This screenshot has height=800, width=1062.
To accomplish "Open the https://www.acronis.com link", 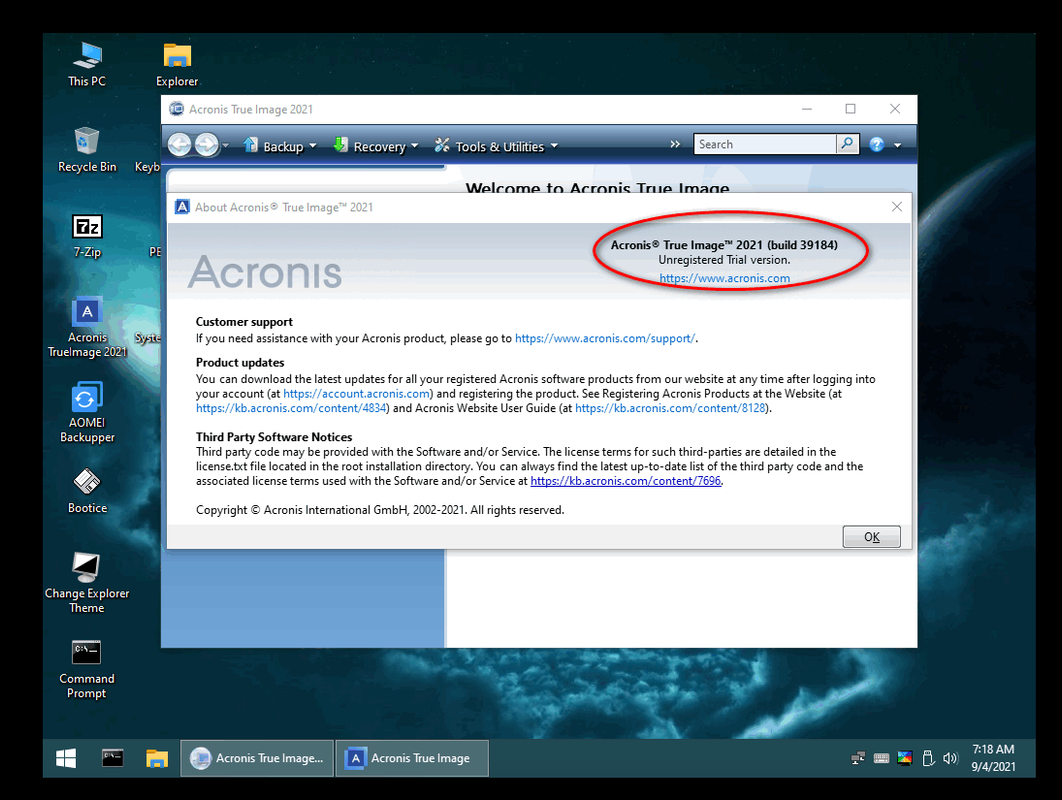I will click(x=724, y=278).
